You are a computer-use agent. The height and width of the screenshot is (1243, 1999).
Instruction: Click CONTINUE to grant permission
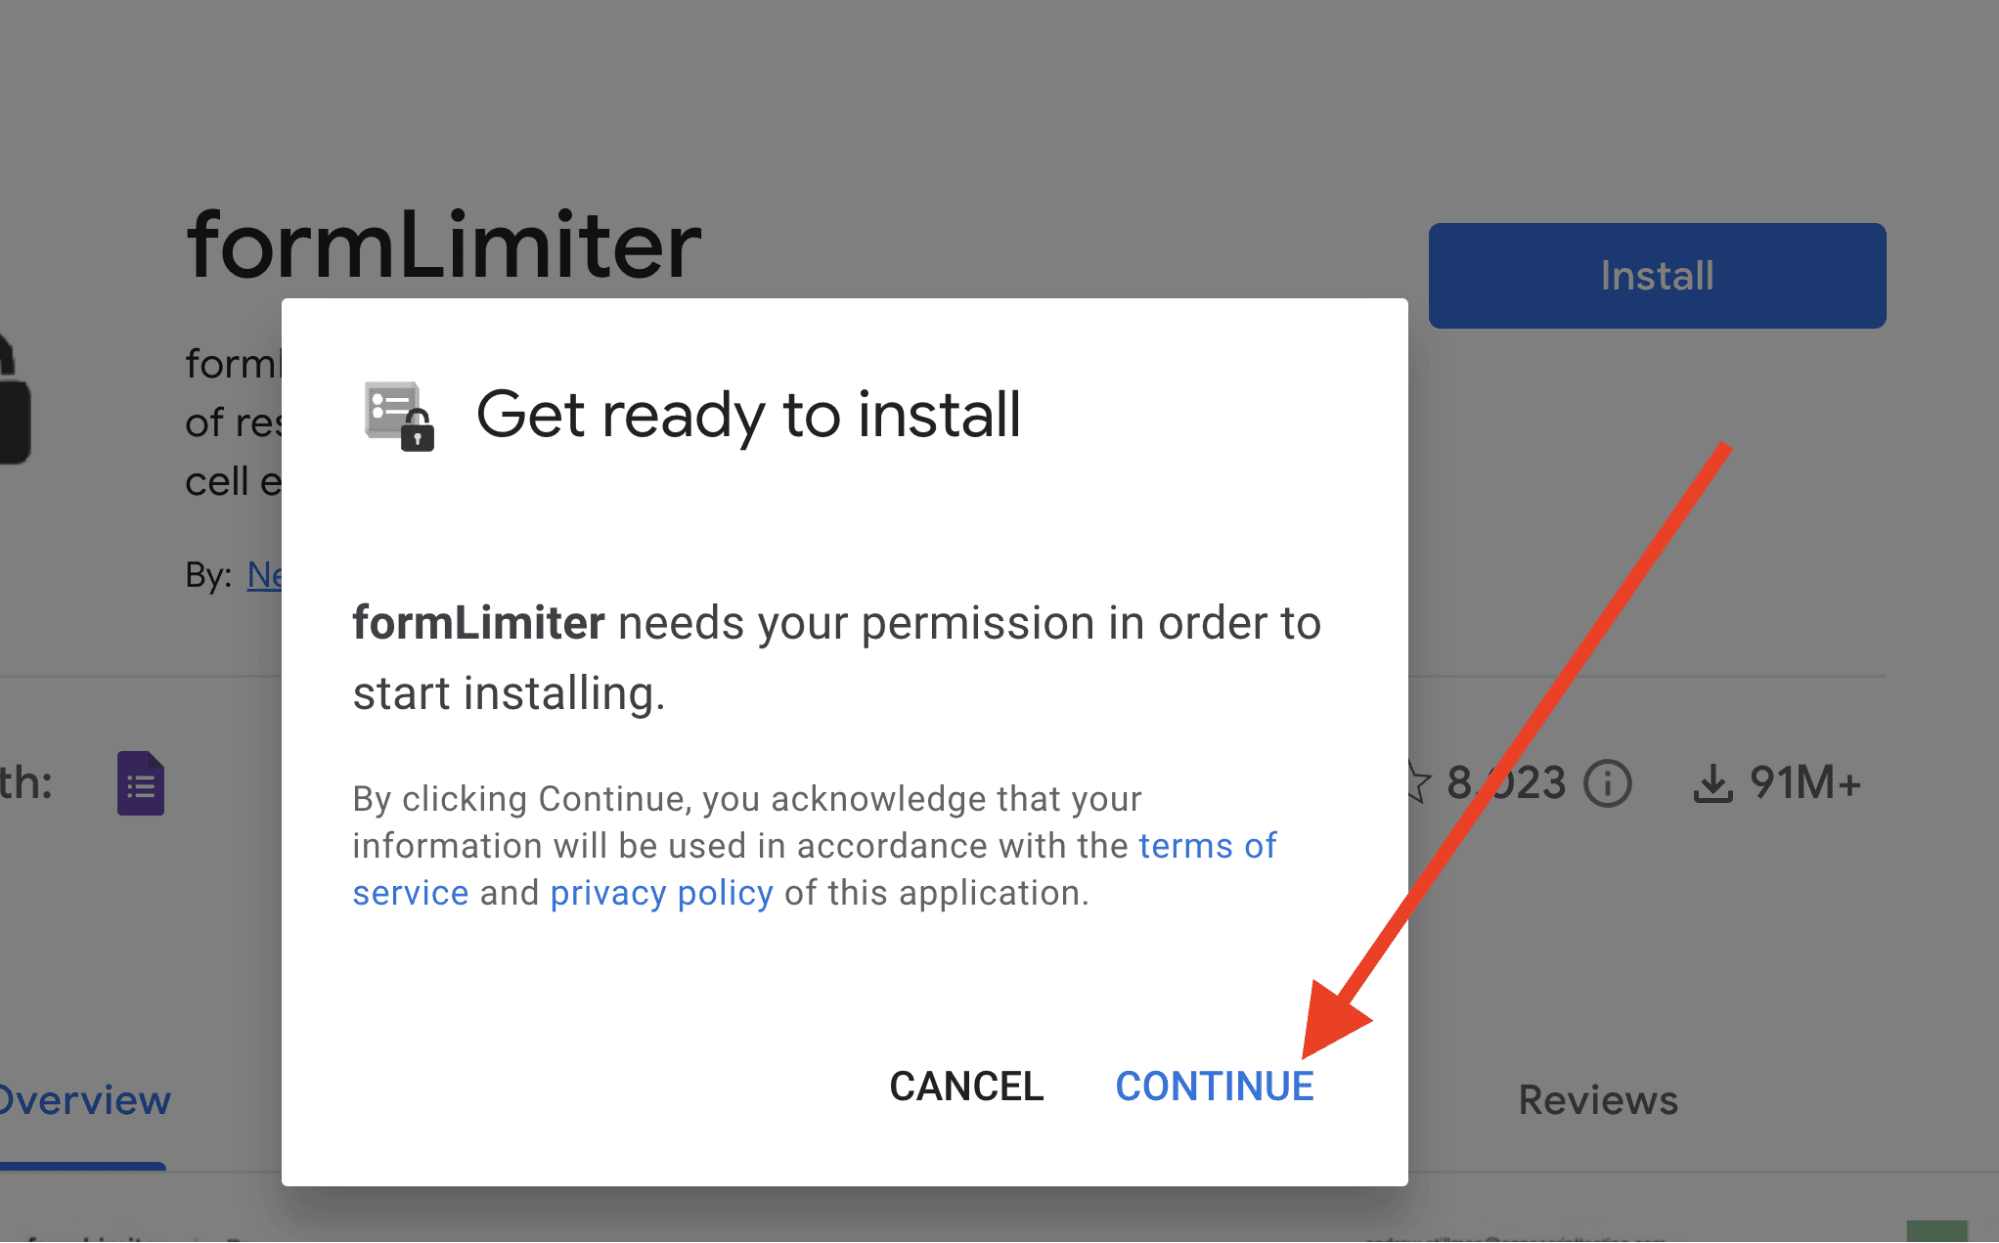(x=1214, y=1086)
